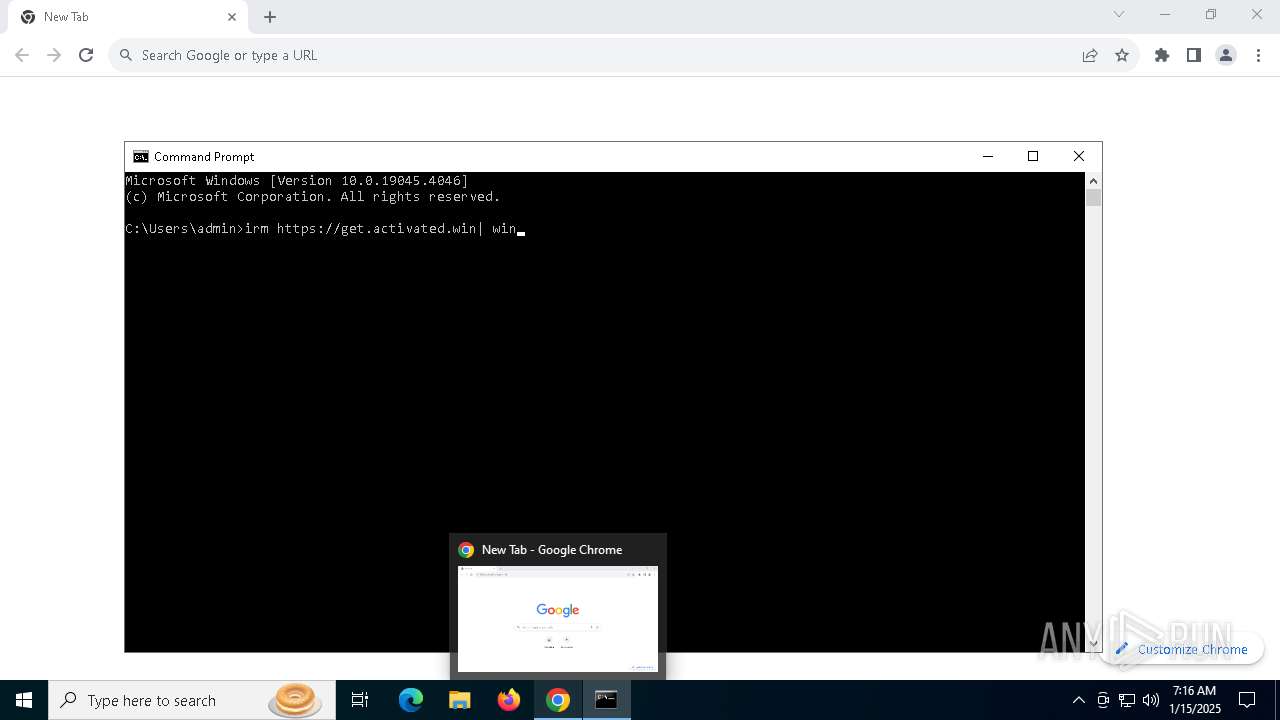Launch Firefox from taskbar
The width and height of the screenshot is (1280, 720).
pos(509,700)
